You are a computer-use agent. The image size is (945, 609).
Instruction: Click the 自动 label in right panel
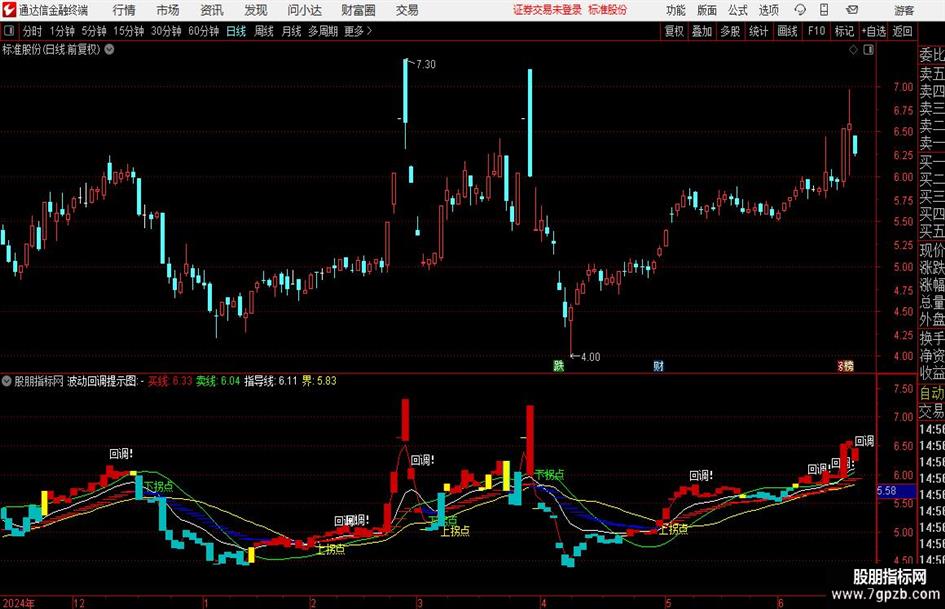(x=932, y=393)
